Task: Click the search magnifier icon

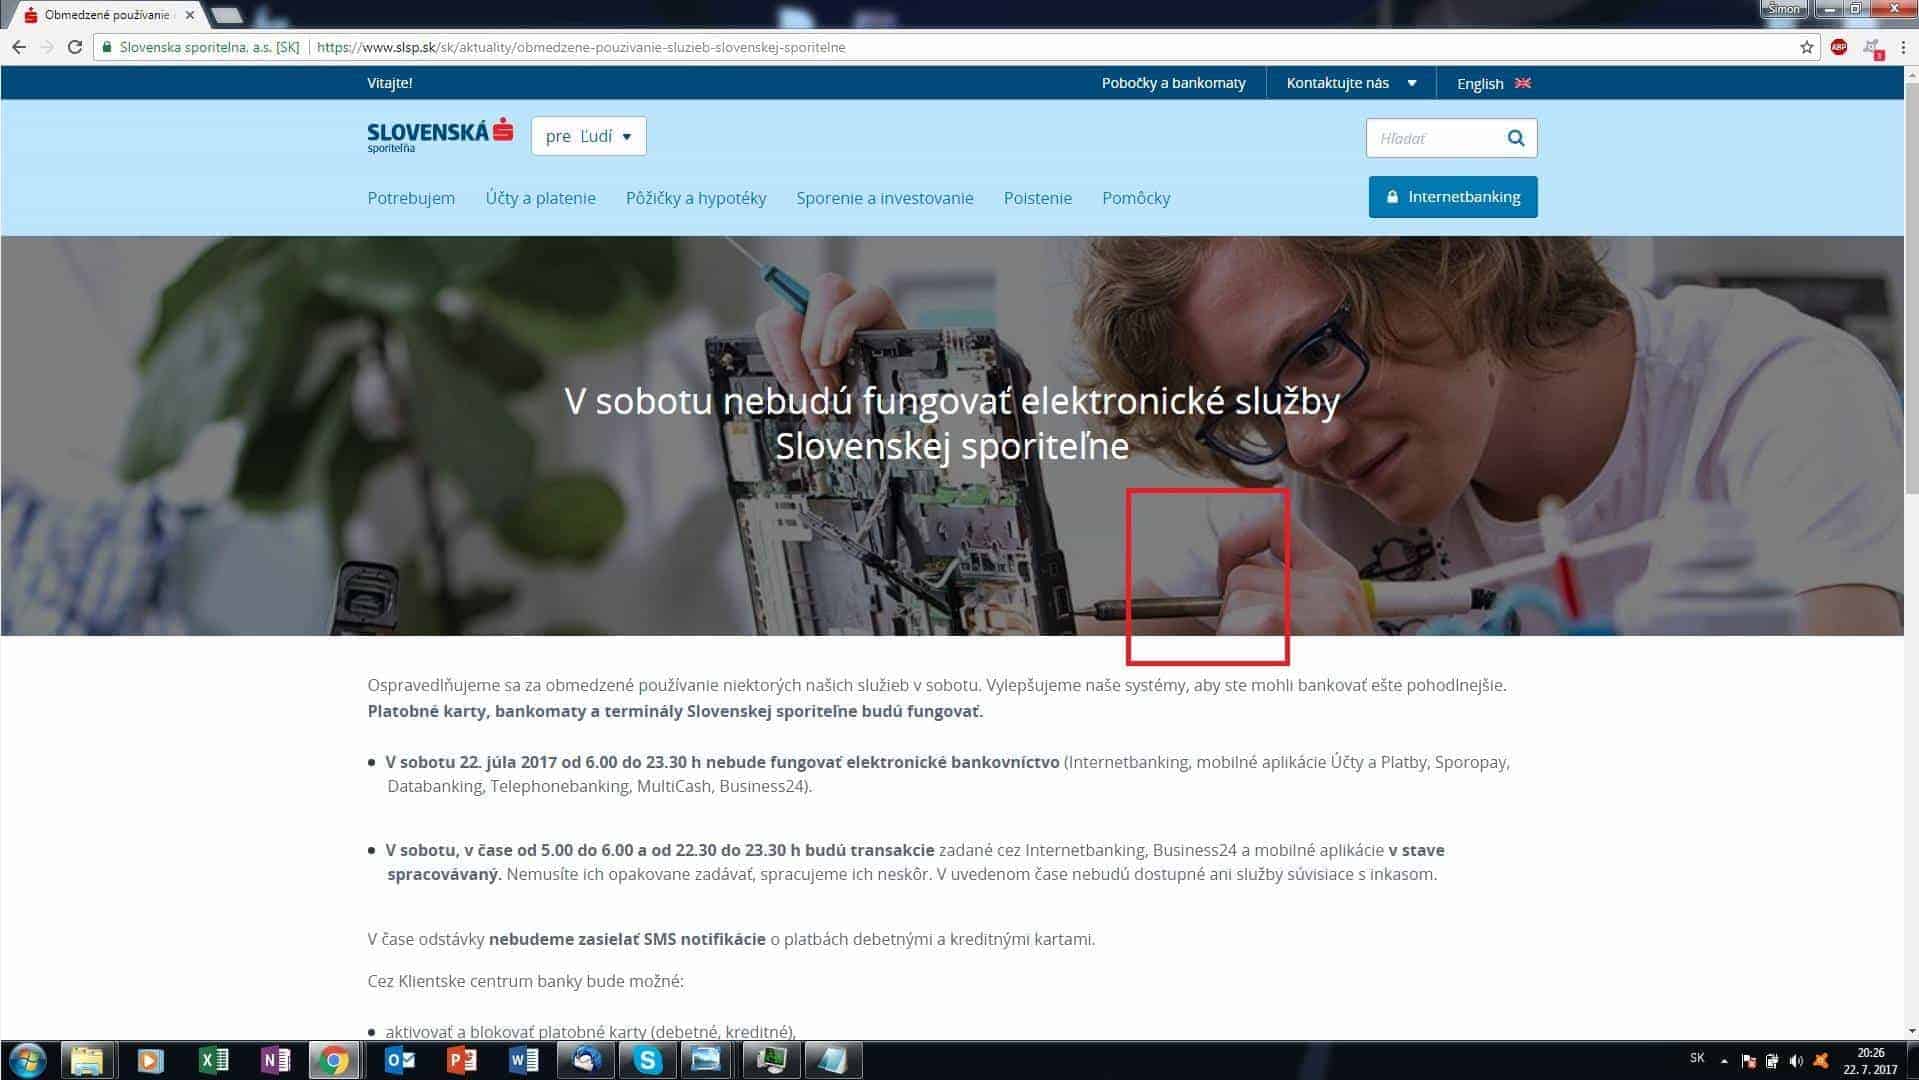Action: tap(1516, 138)
